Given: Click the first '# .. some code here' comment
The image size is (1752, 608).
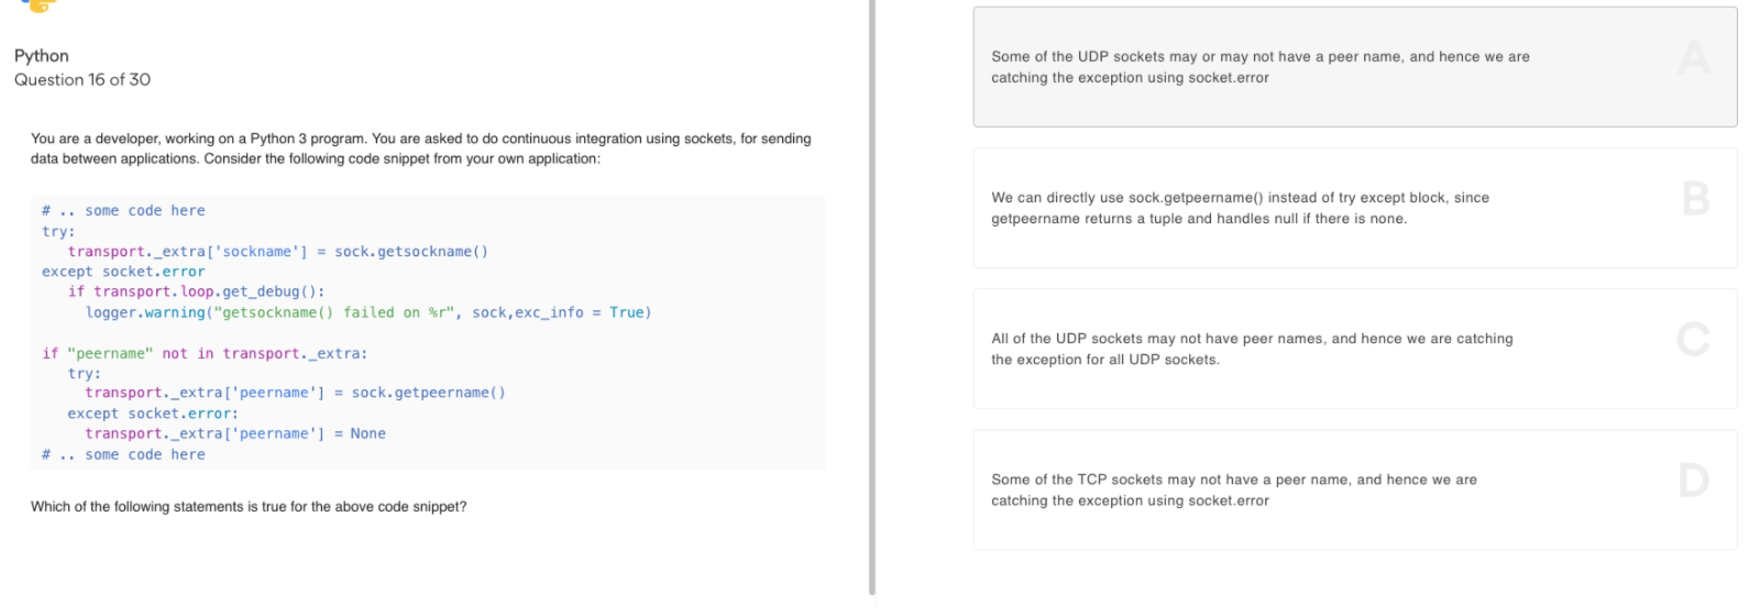Looking at the screenshot, I should tap(123, 211).
